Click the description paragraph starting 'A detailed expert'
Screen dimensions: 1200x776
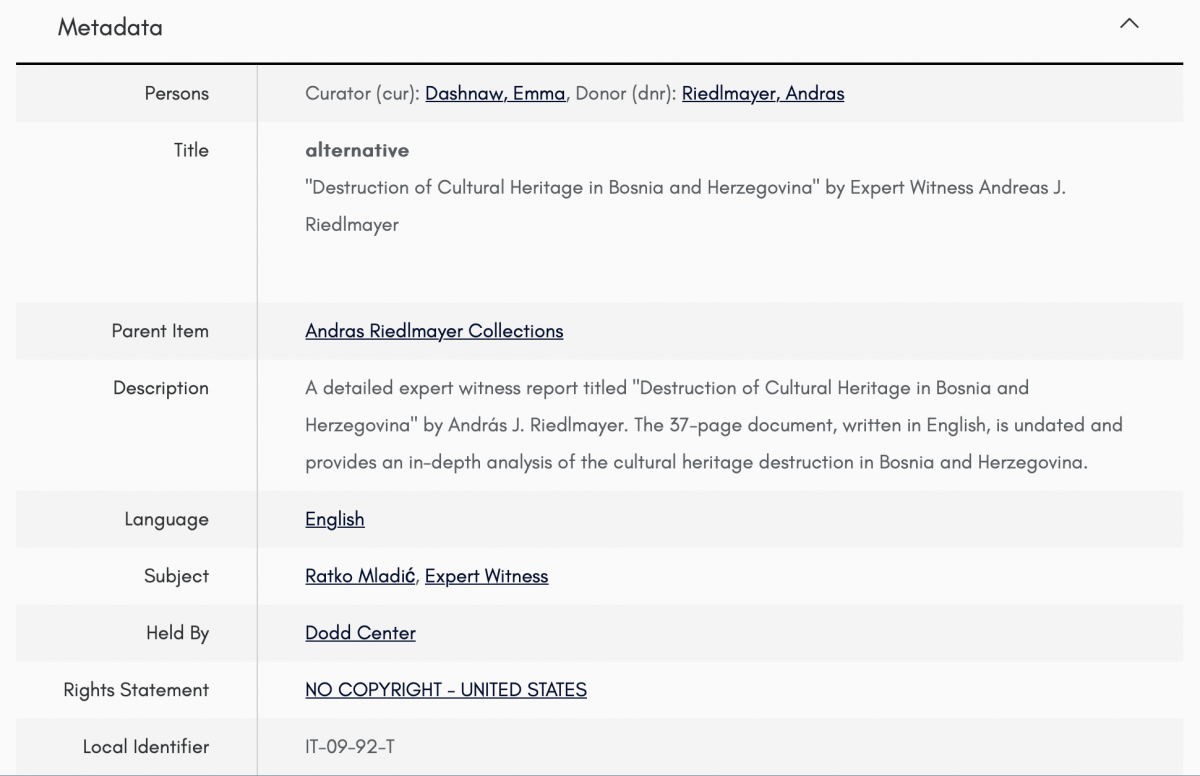click(714, 425)
